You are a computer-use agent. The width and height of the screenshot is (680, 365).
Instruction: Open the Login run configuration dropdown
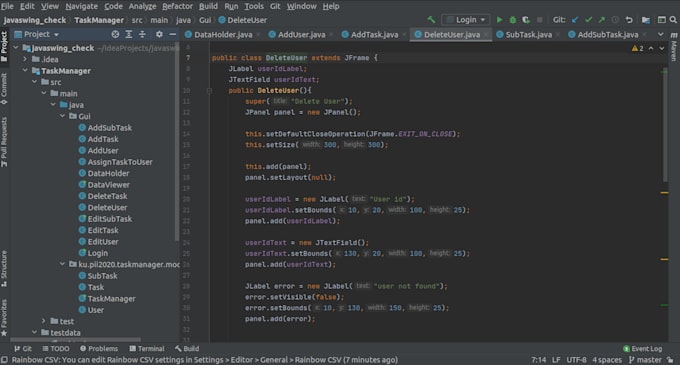pyautogui.click(x=466, y=20)
